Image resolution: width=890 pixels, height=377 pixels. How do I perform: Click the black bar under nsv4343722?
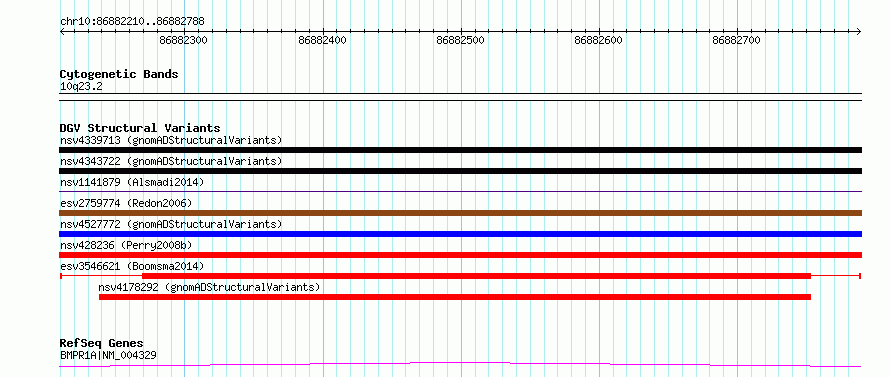(x=460, y=171)
